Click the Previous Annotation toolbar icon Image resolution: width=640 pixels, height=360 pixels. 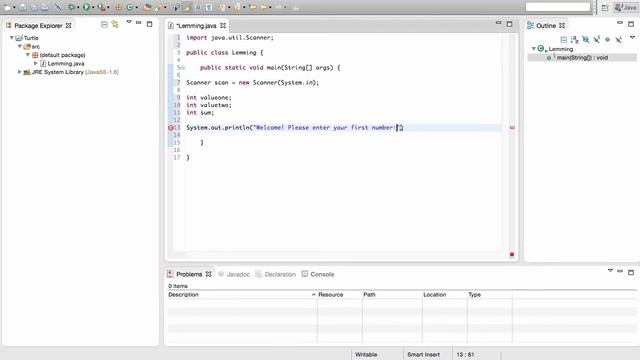pyautogui.click(x=236, y=7)
